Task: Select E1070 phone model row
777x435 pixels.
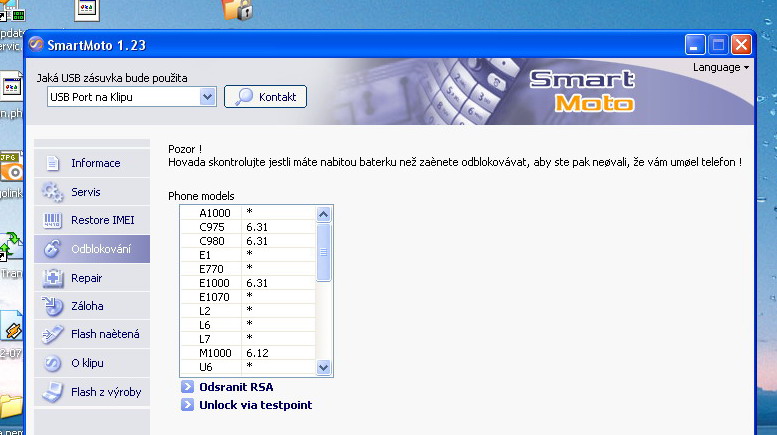Action: tap(248, 297)
